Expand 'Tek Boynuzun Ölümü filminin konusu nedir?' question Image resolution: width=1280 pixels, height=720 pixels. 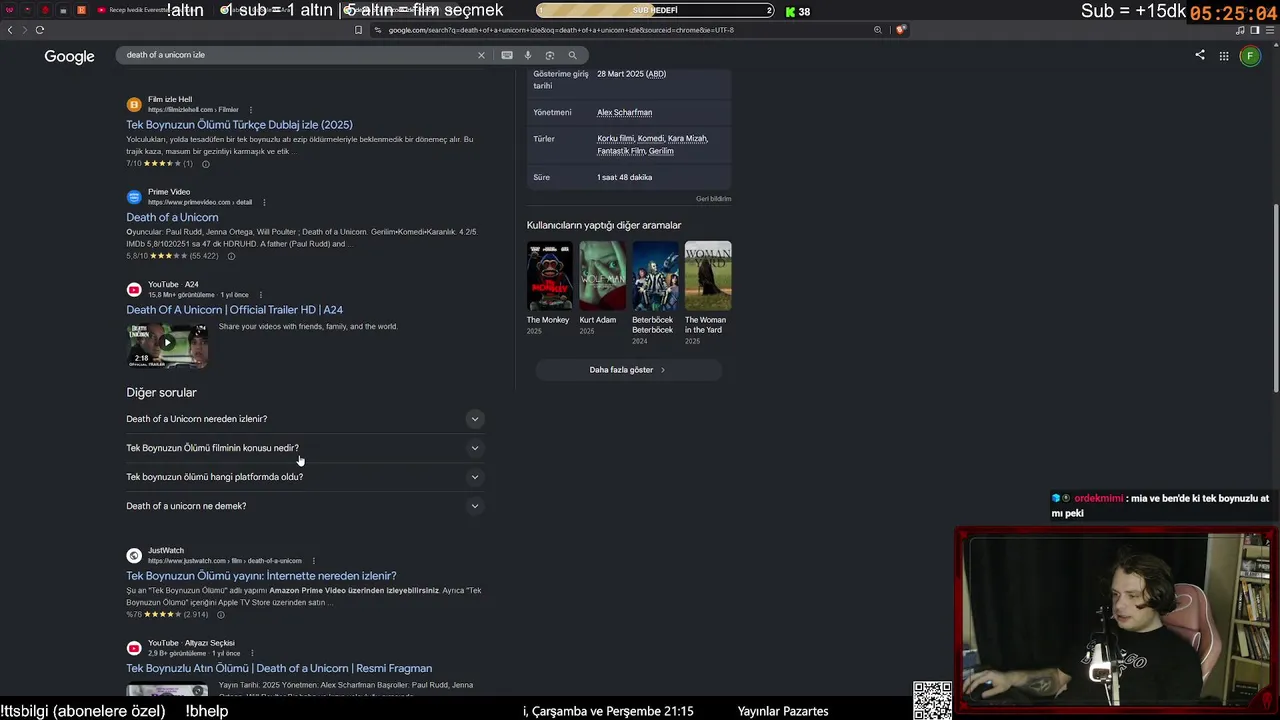(x=304, y=448)
